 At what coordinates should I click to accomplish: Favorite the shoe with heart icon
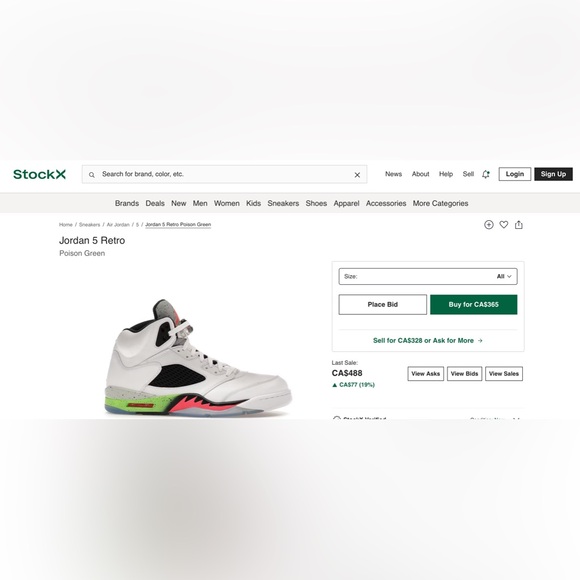coord(504,225)
